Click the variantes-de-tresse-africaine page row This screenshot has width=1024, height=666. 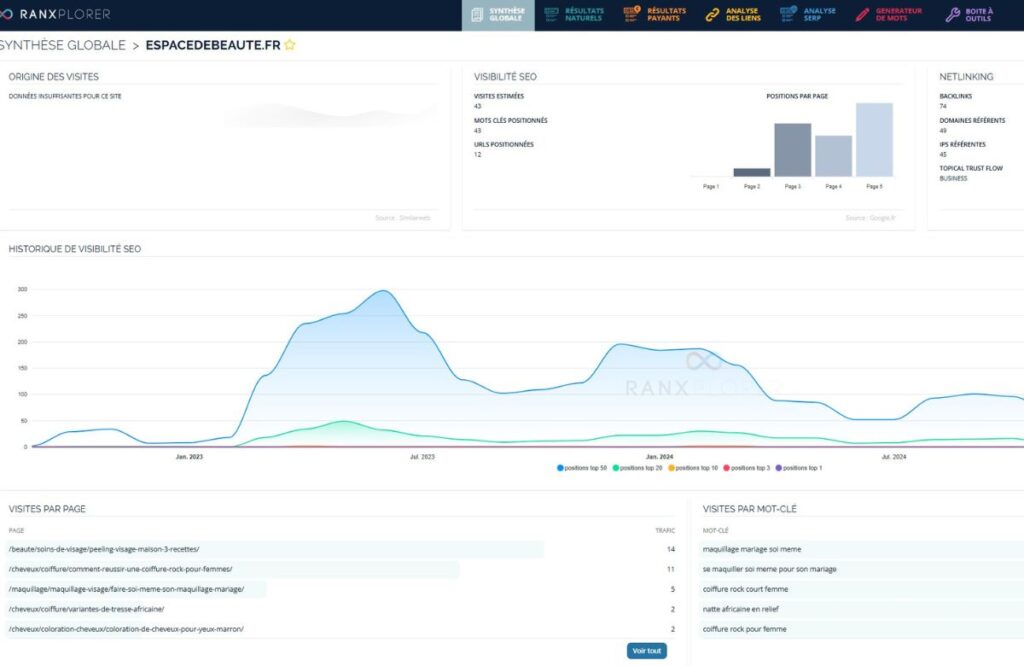click(x=341, y=609)
